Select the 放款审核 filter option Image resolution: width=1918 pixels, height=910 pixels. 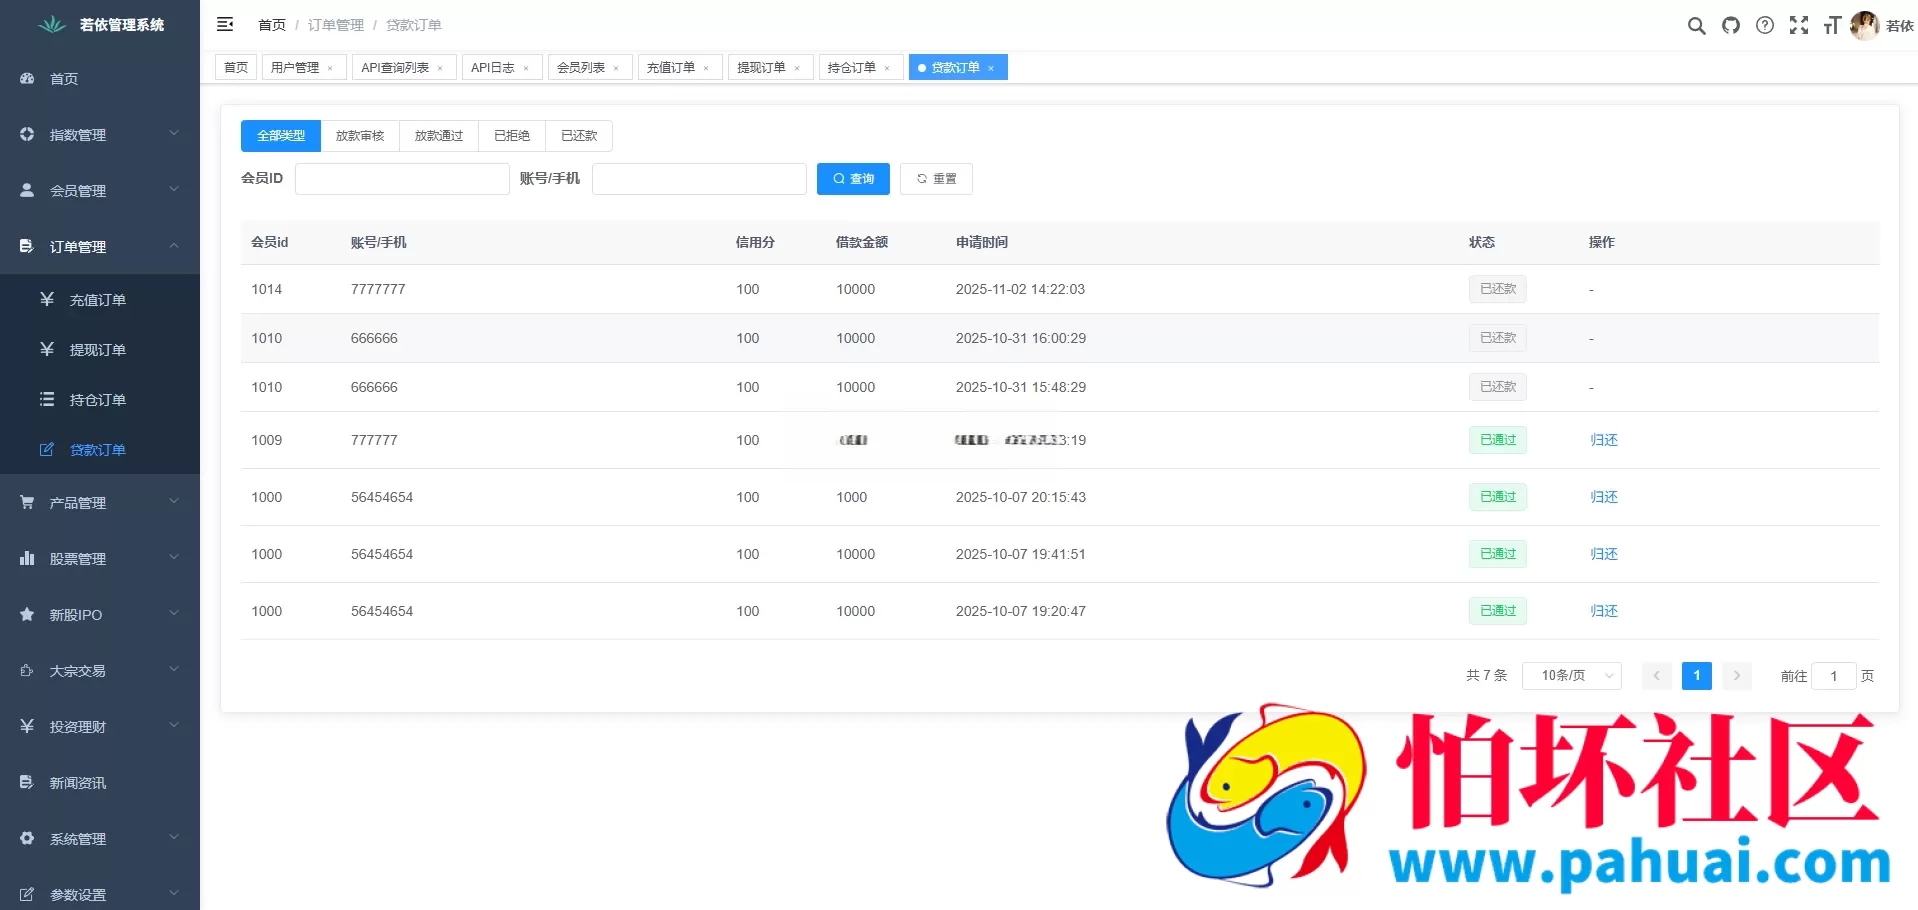click(360, 136)
